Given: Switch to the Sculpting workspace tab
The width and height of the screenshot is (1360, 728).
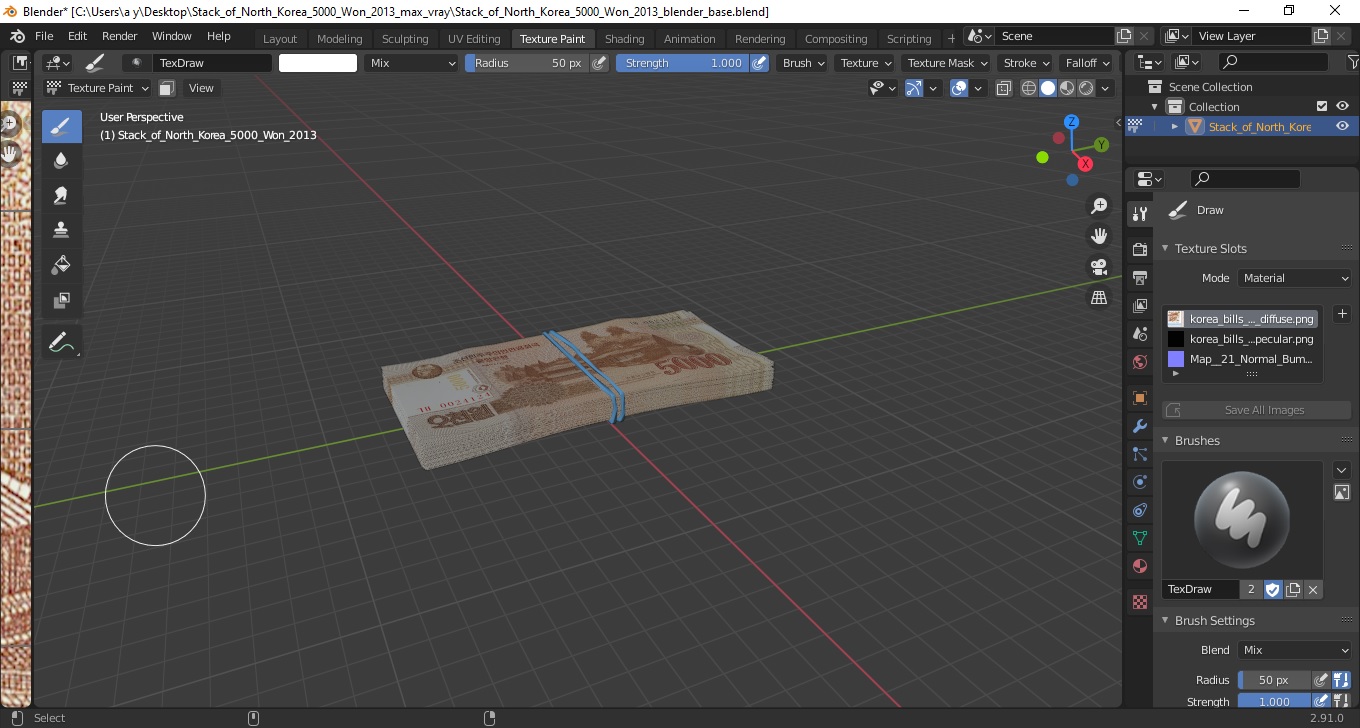Looking at the screenshot, I should tap(405, 39).
